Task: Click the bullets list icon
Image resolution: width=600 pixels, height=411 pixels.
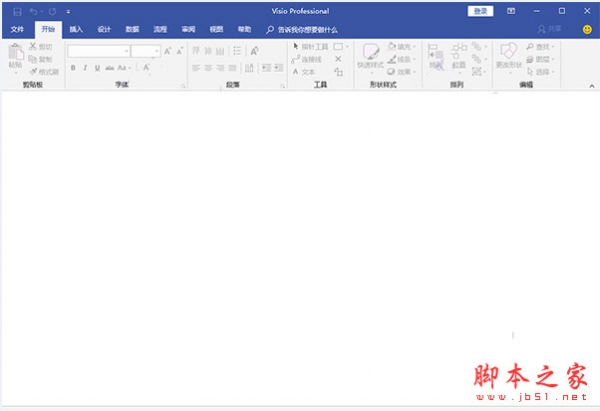Action: click(x=237, y=51)
